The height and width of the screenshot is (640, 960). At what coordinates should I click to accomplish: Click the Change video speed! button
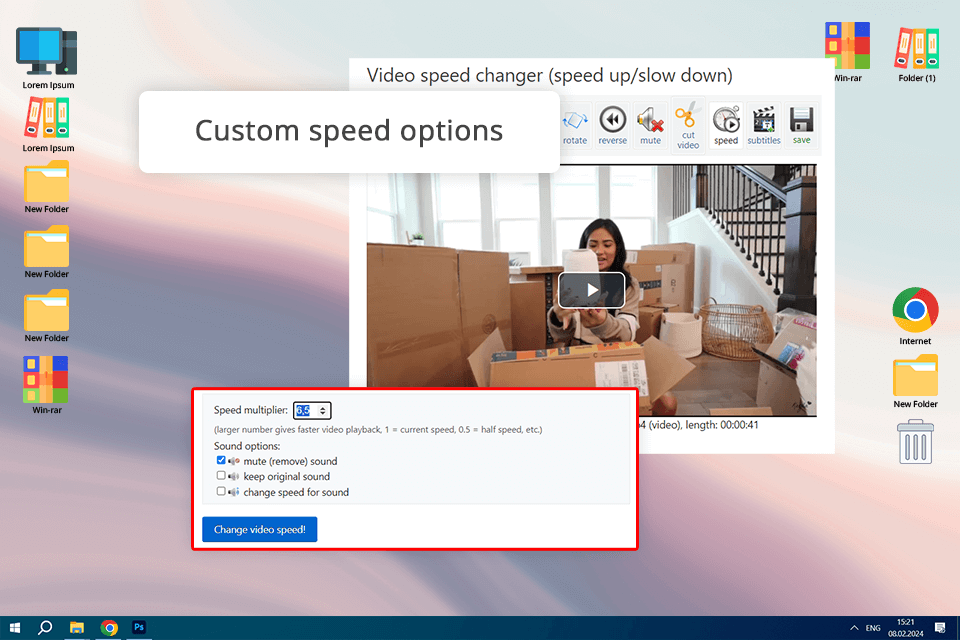[260, 529]
